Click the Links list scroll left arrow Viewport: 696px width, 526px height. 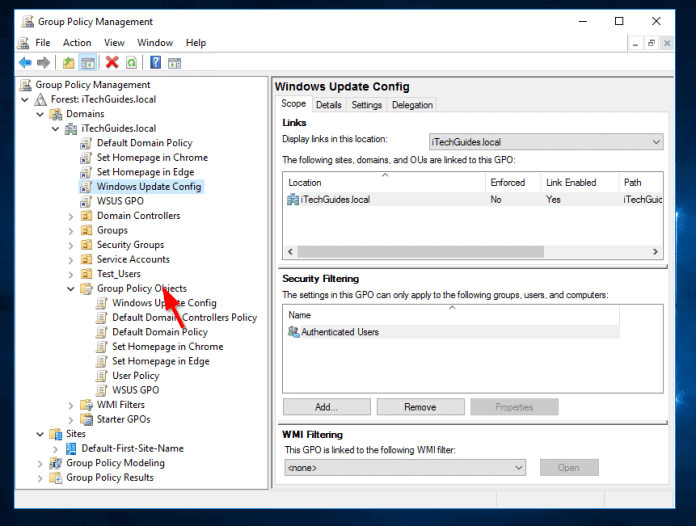pyautogui.click(x=290, y=252)
